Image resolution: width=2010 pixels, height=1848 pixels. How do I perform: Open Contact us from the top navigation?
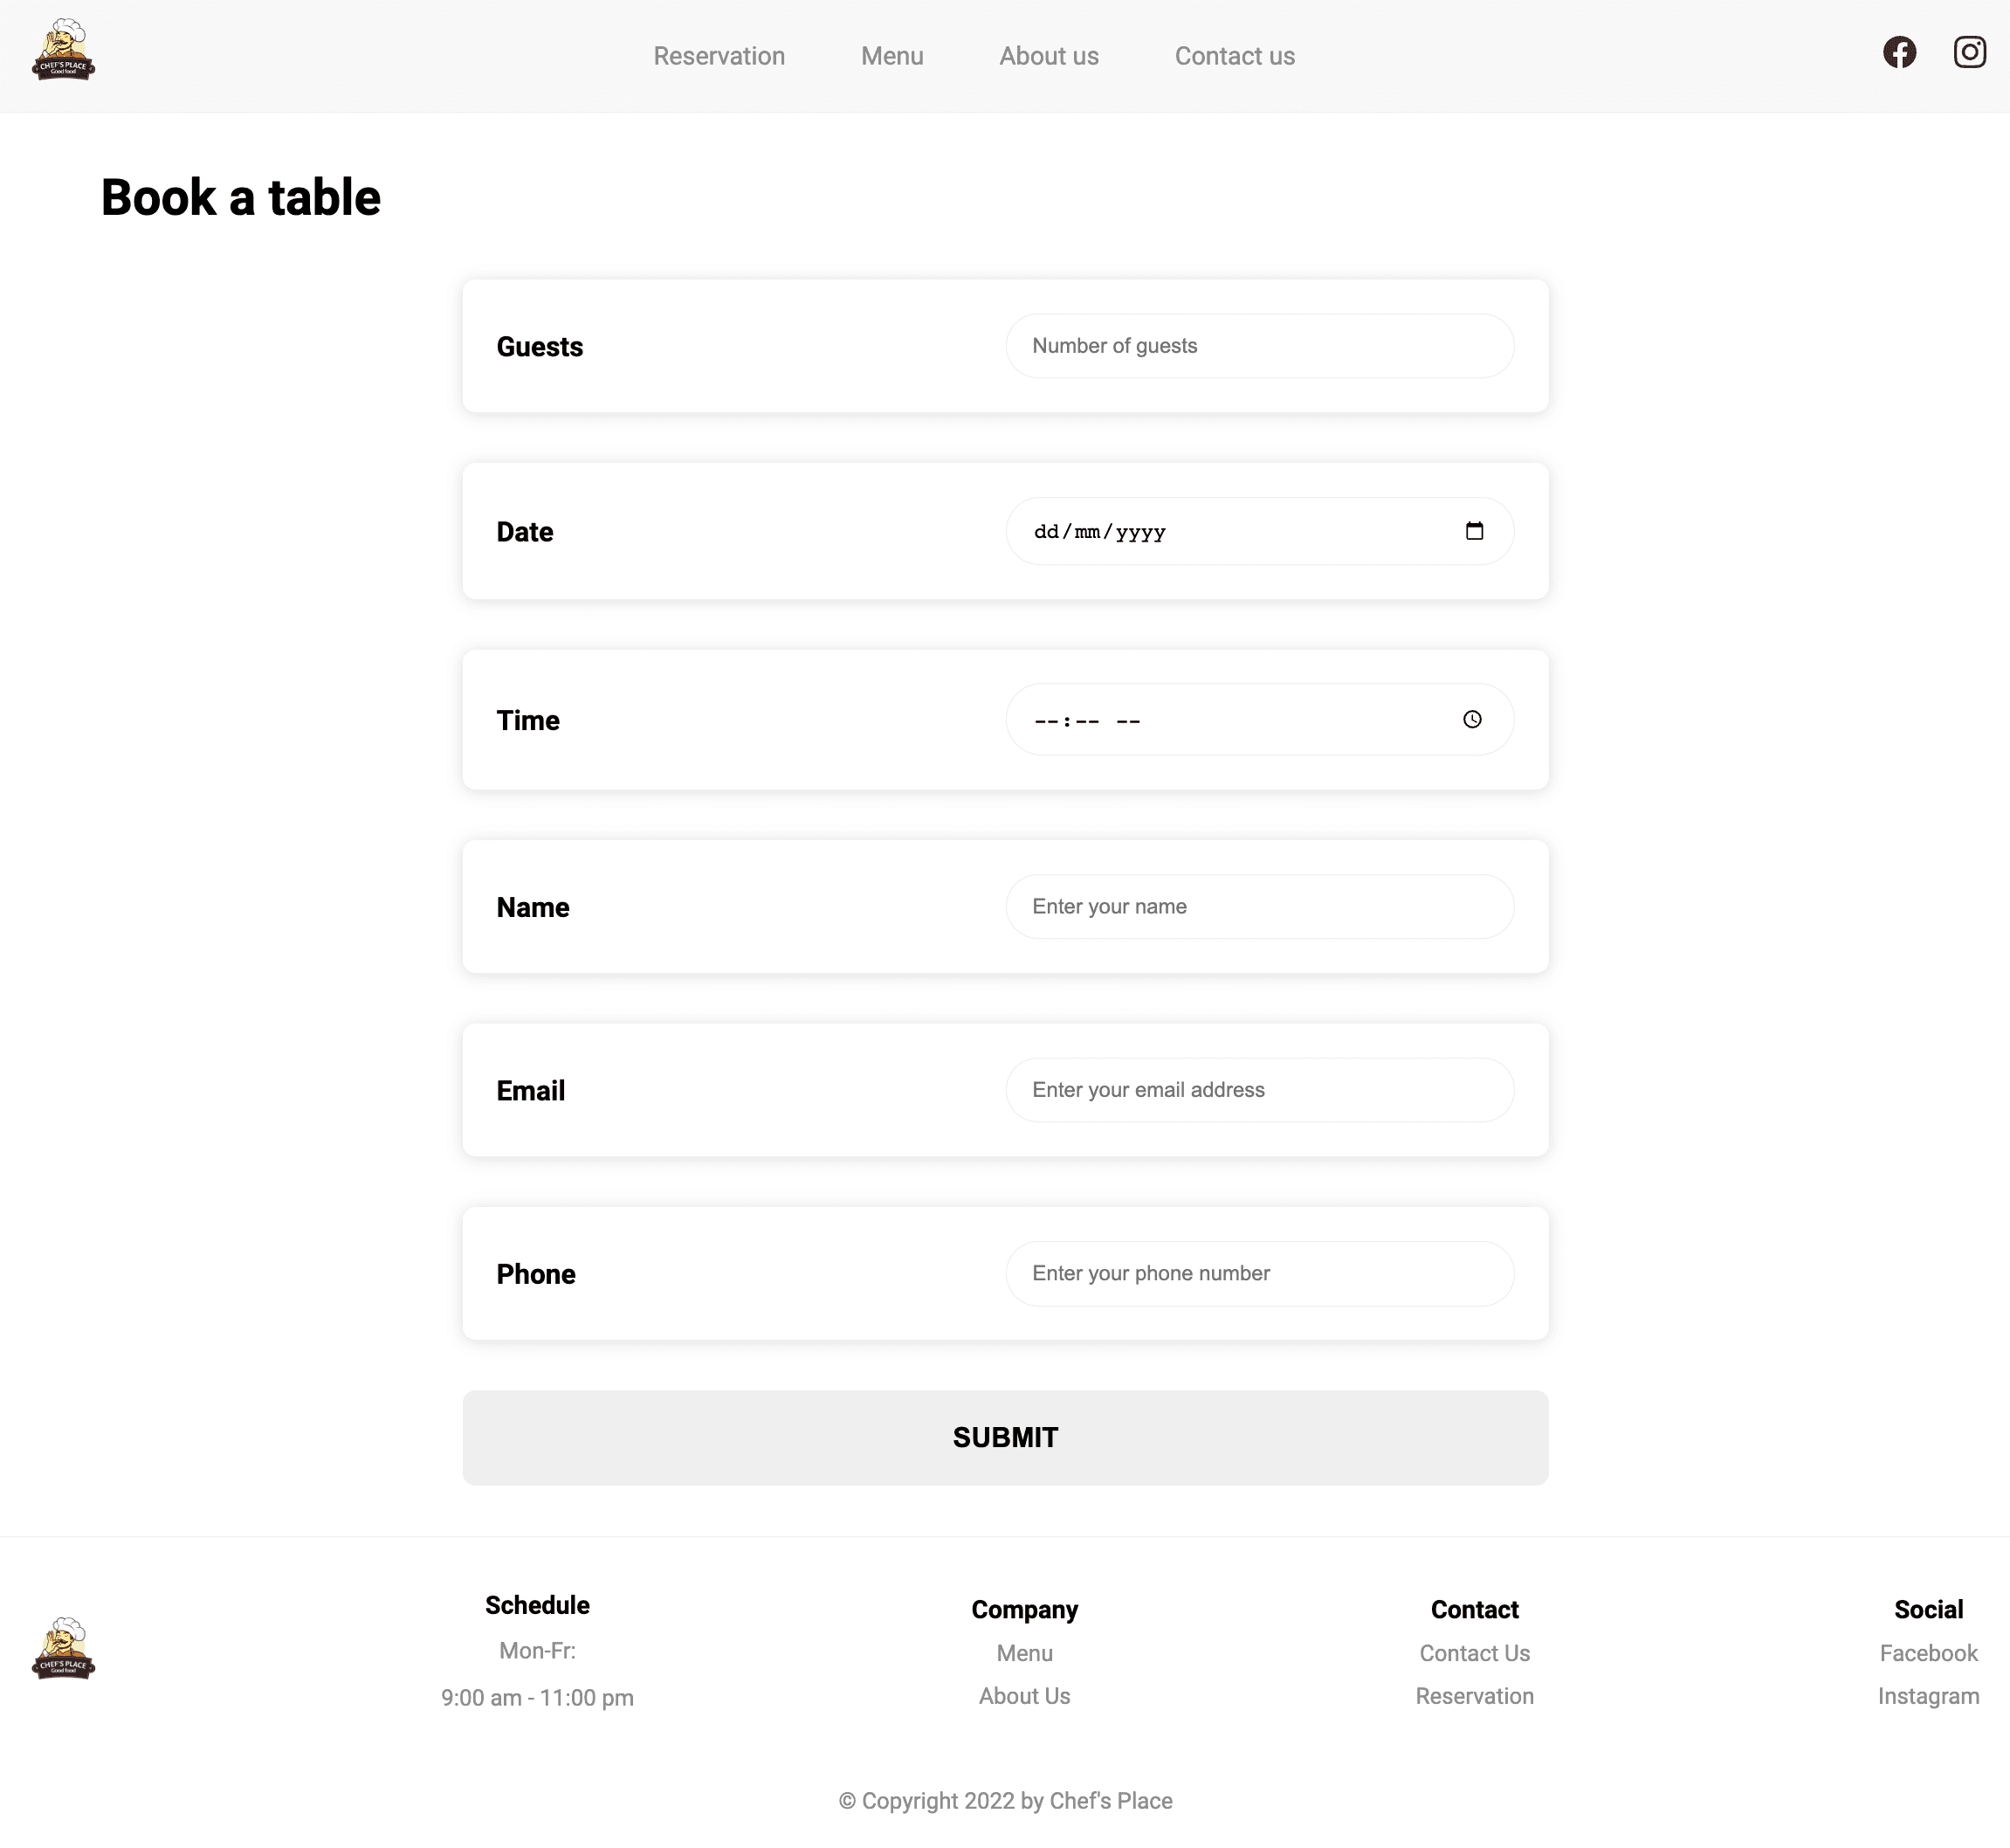(x=1234, y=56)
